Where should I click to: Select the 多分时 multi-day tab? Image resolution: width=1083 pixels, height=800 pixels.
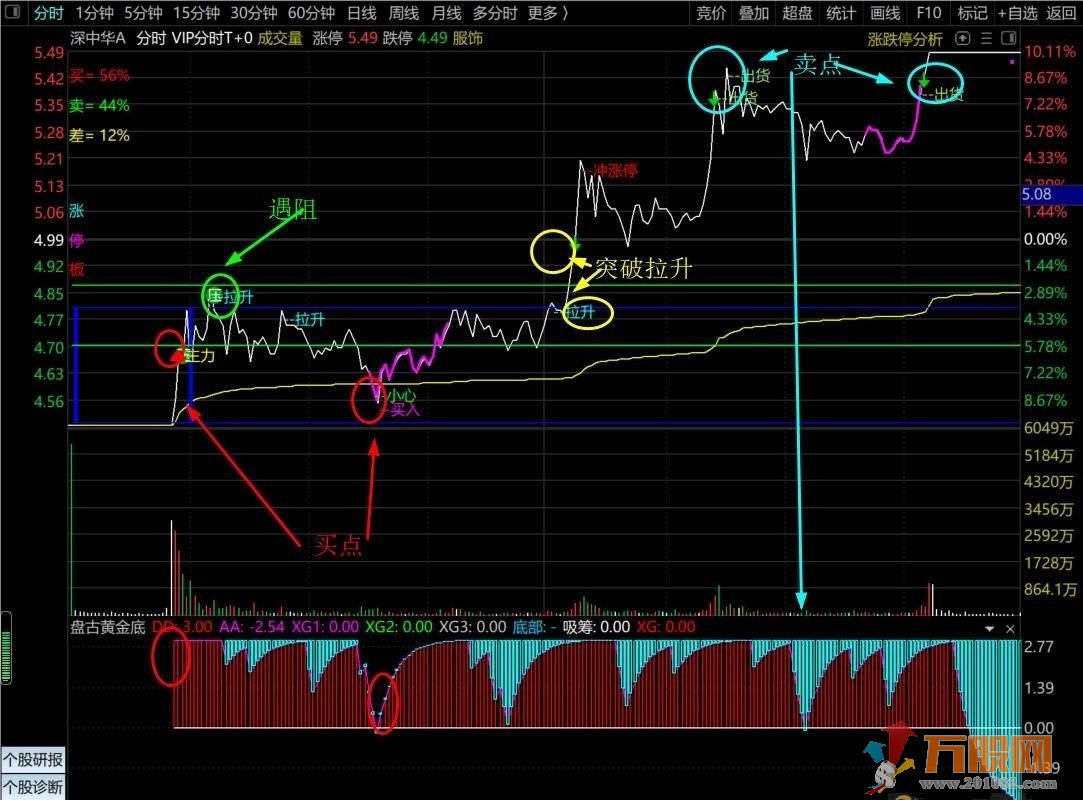(x=495, y=12)
